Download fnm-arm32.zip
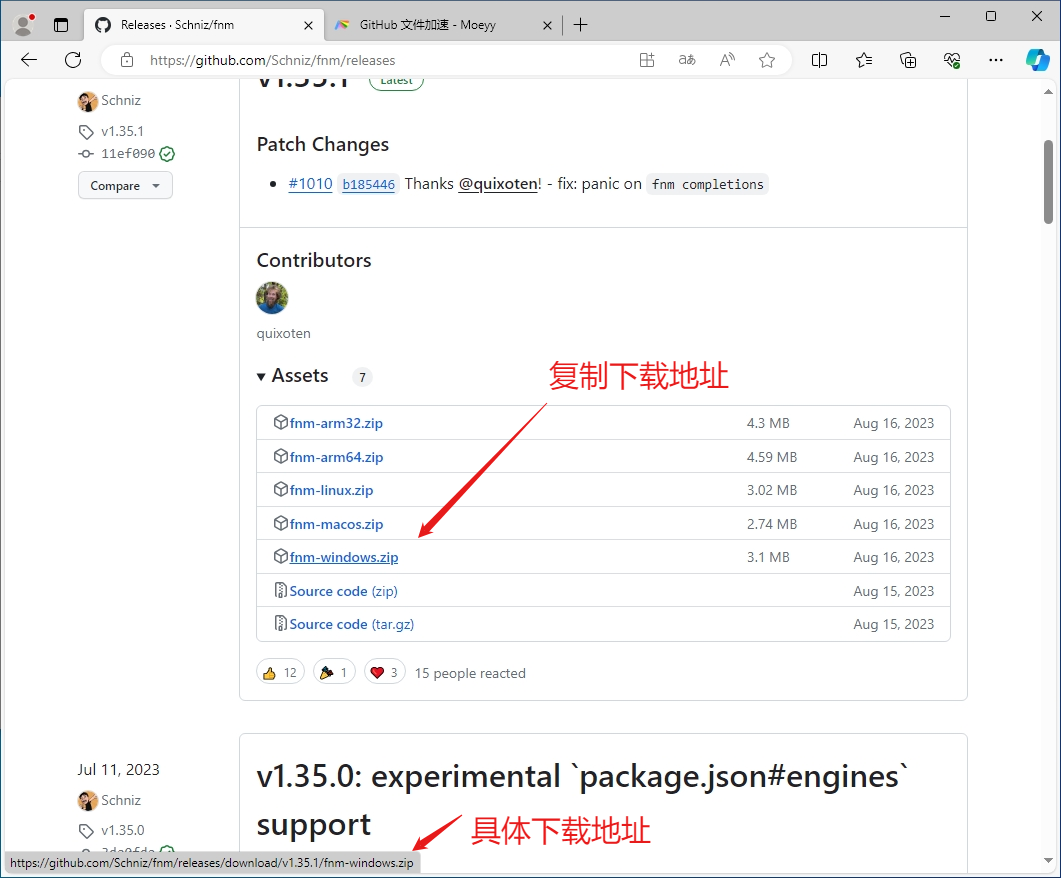The width and height of the screenshot is (1061, 878). pyautogui.click(x=336, y=423)
